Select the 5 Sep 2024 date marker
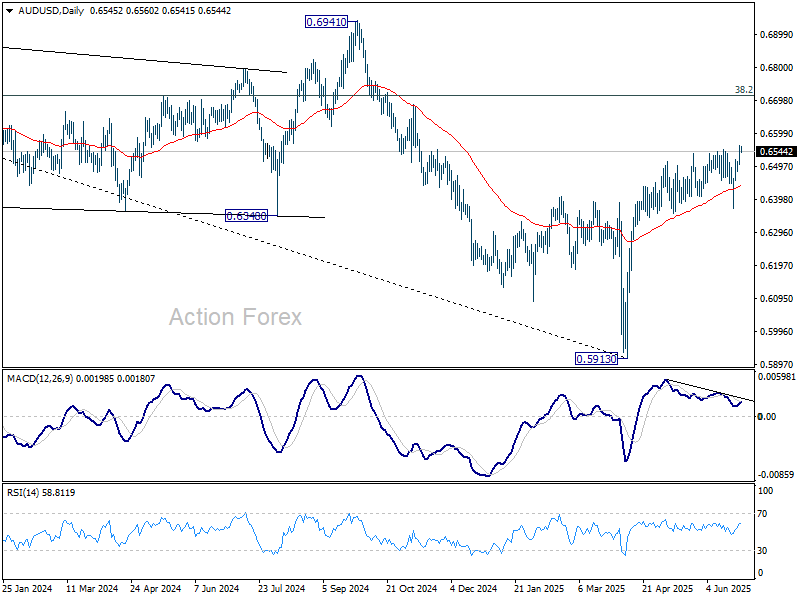 click(345, 588)
